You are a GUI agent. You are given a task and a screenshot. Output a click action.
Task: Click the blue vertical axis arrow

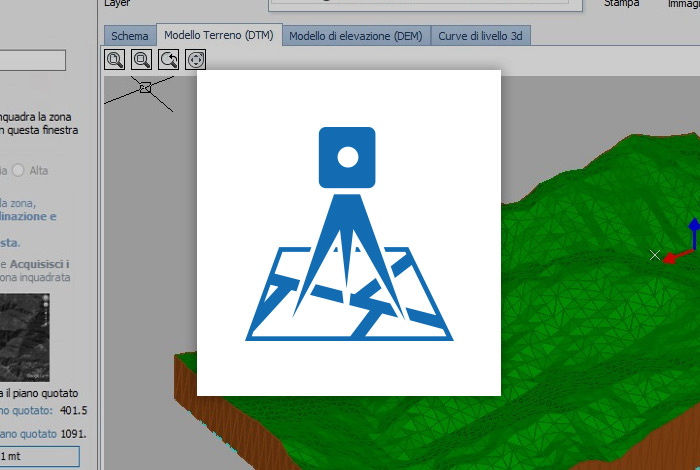coord(695,228)
